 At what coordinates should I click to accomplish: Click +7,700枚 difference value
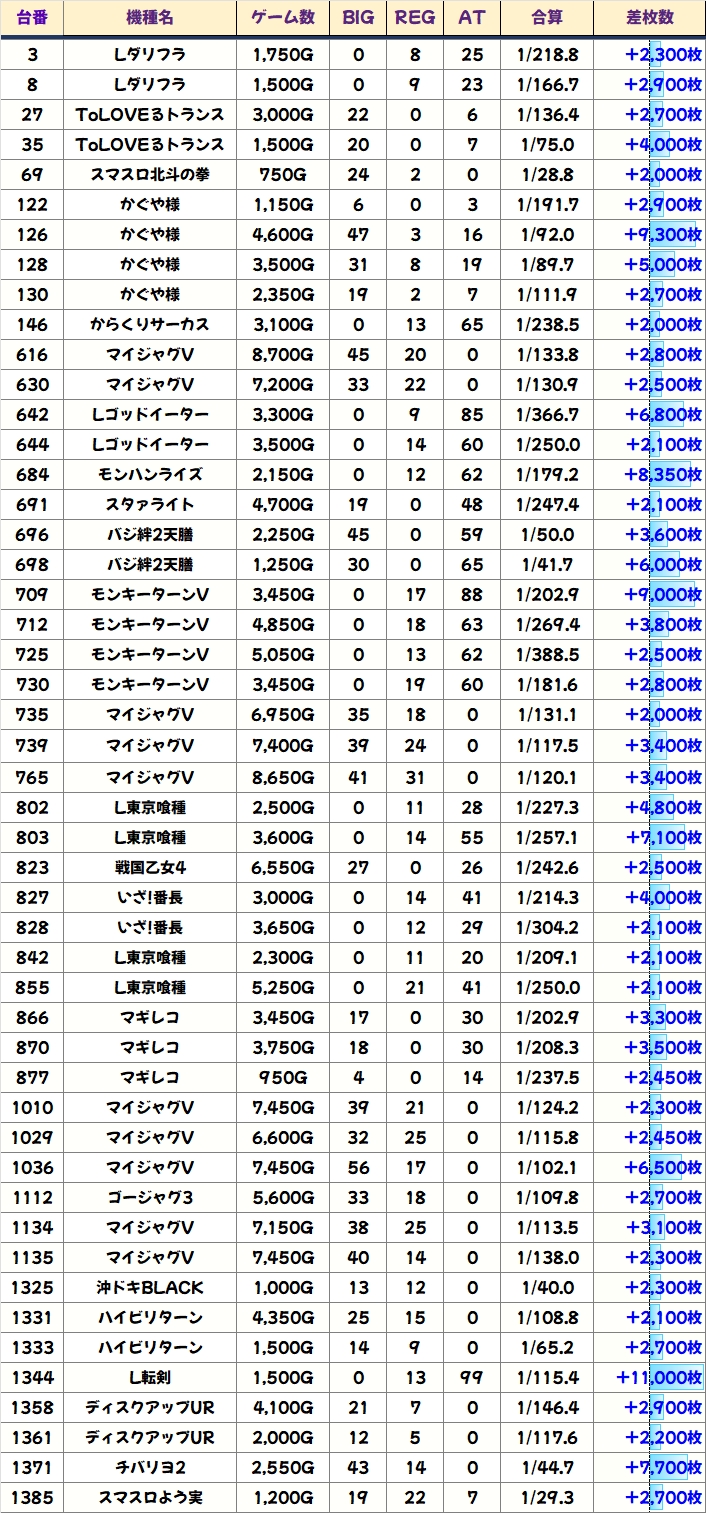click(x=662, y=1467)
